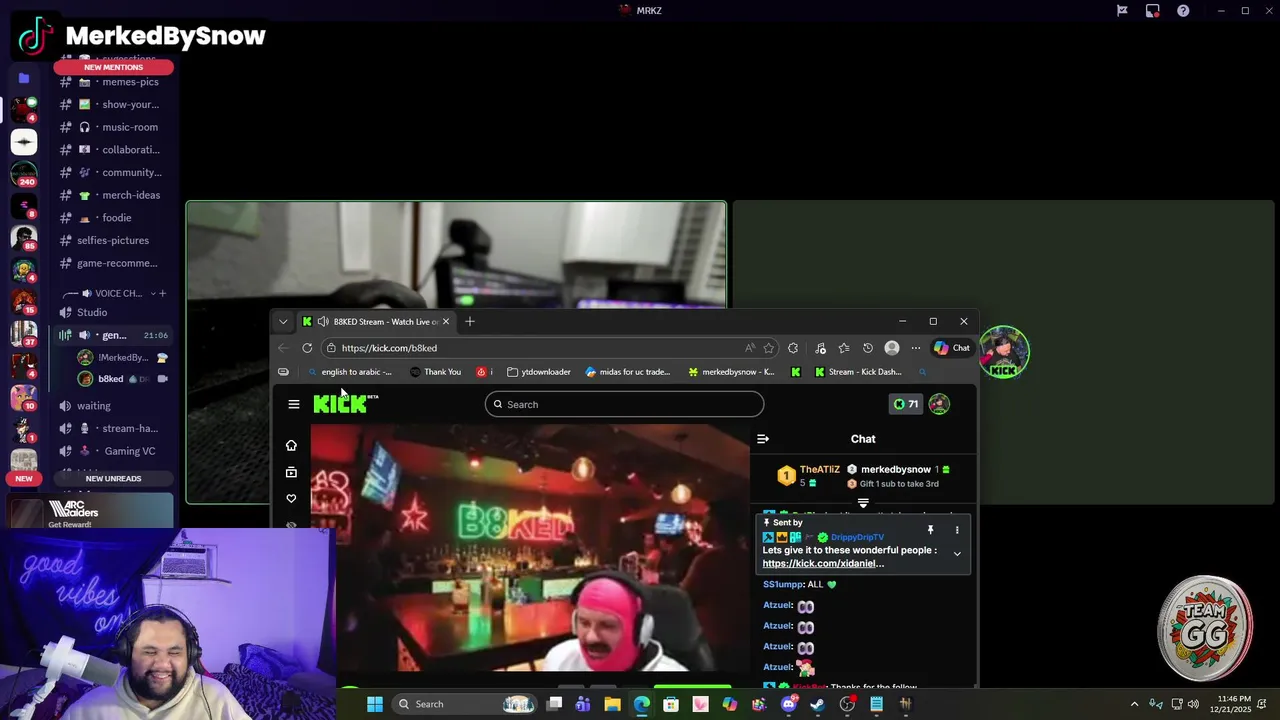Open kick.com/xidaniel link in pinned message

coord(823,563)
